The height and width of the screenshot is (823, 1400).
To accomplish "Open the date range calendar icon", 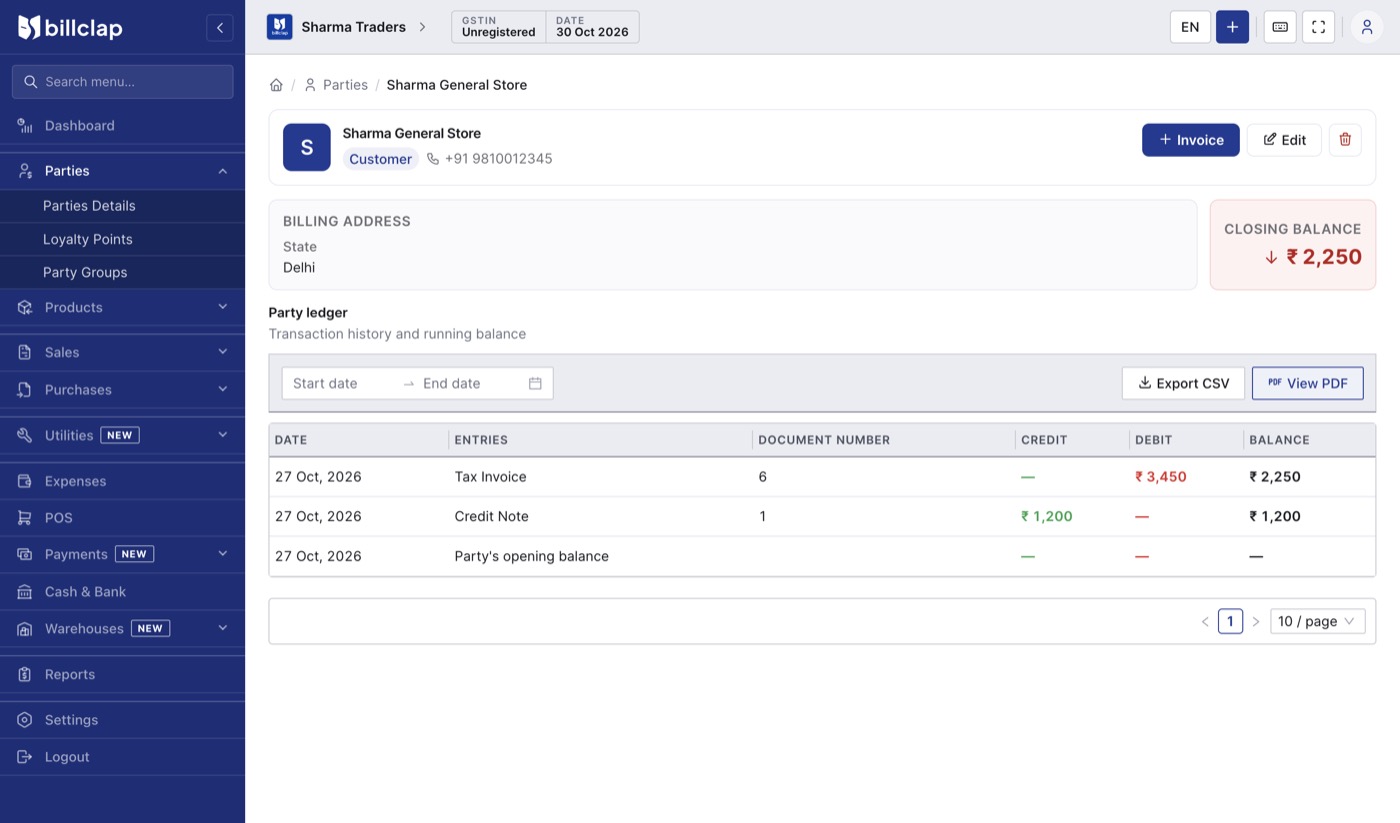I will 535,383.
